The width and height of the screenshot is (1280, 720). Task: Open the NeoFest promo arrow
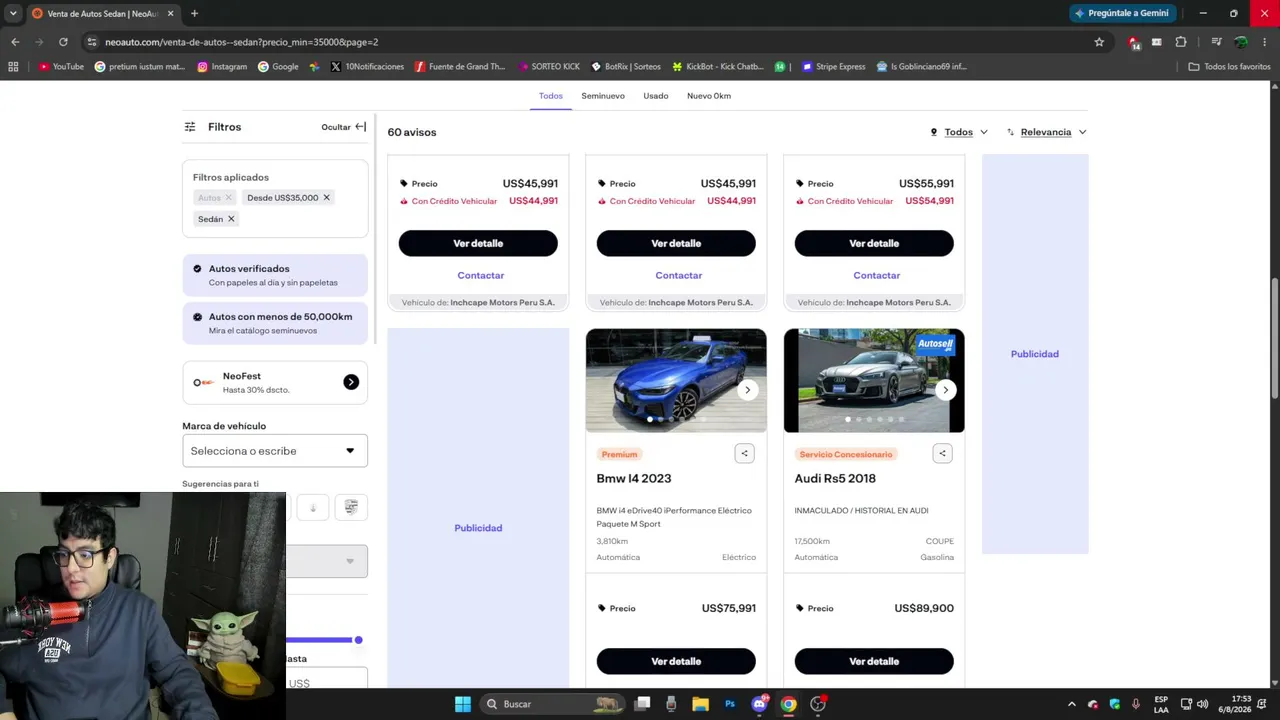(x=351, y=382)
